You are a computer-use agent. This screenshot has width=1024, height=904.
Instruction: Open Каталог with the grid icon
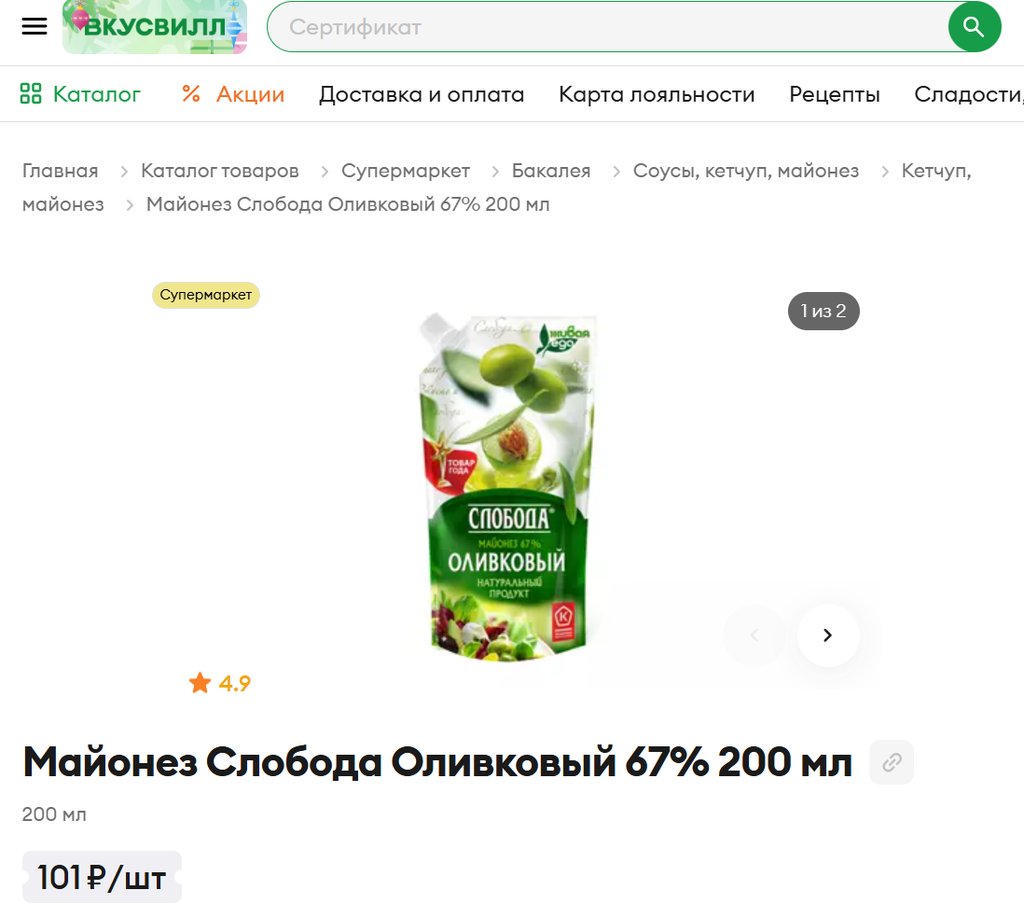[x=80, y=94]
